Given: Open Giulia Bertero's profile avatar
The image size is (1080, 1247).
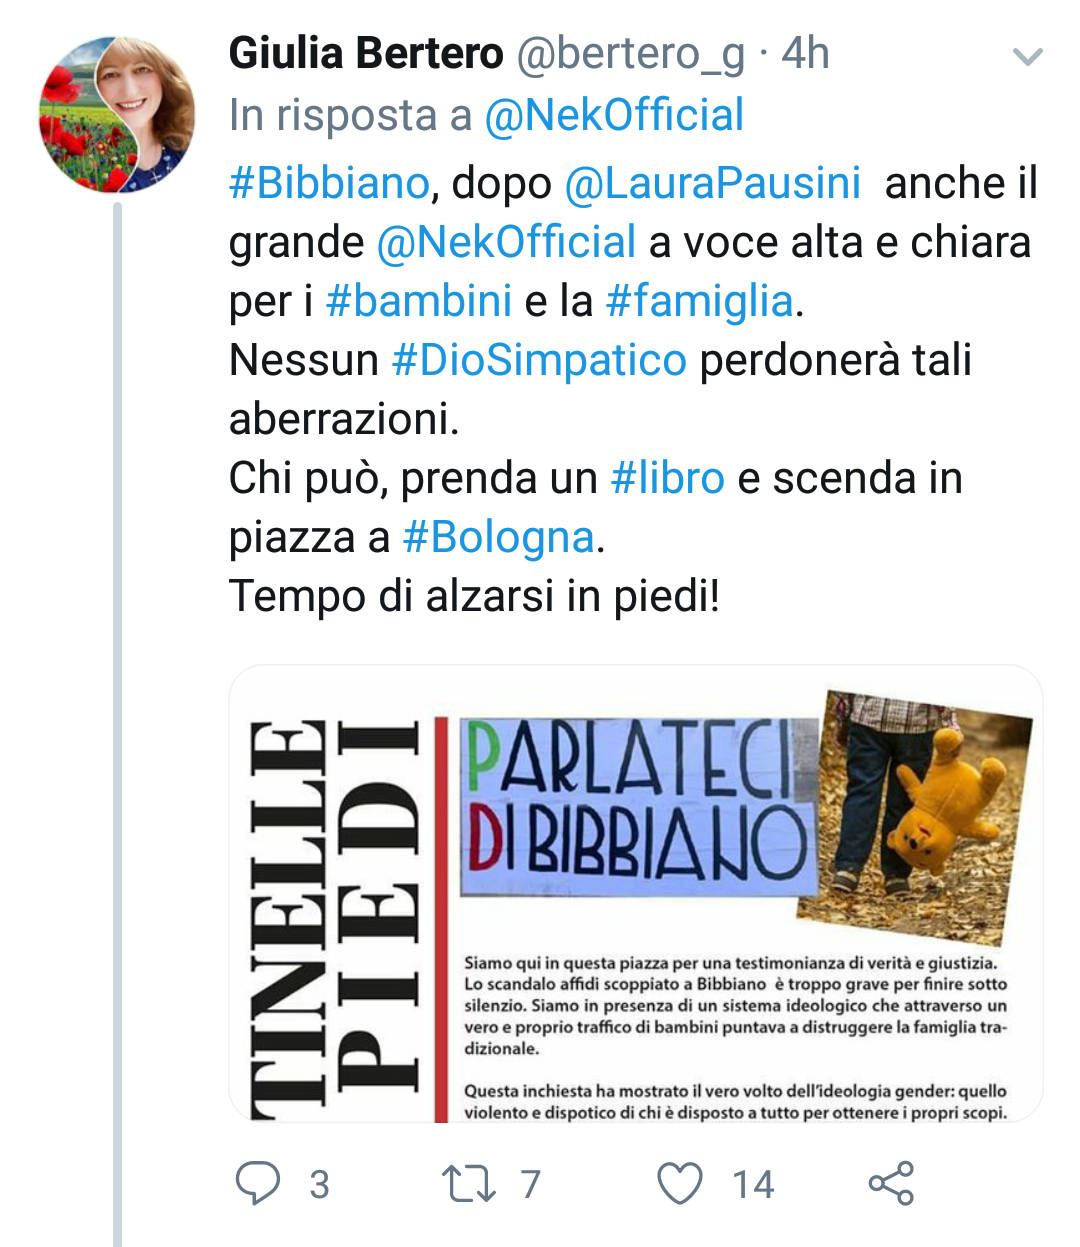Looking at the screenshot, I should click(117, 114).
